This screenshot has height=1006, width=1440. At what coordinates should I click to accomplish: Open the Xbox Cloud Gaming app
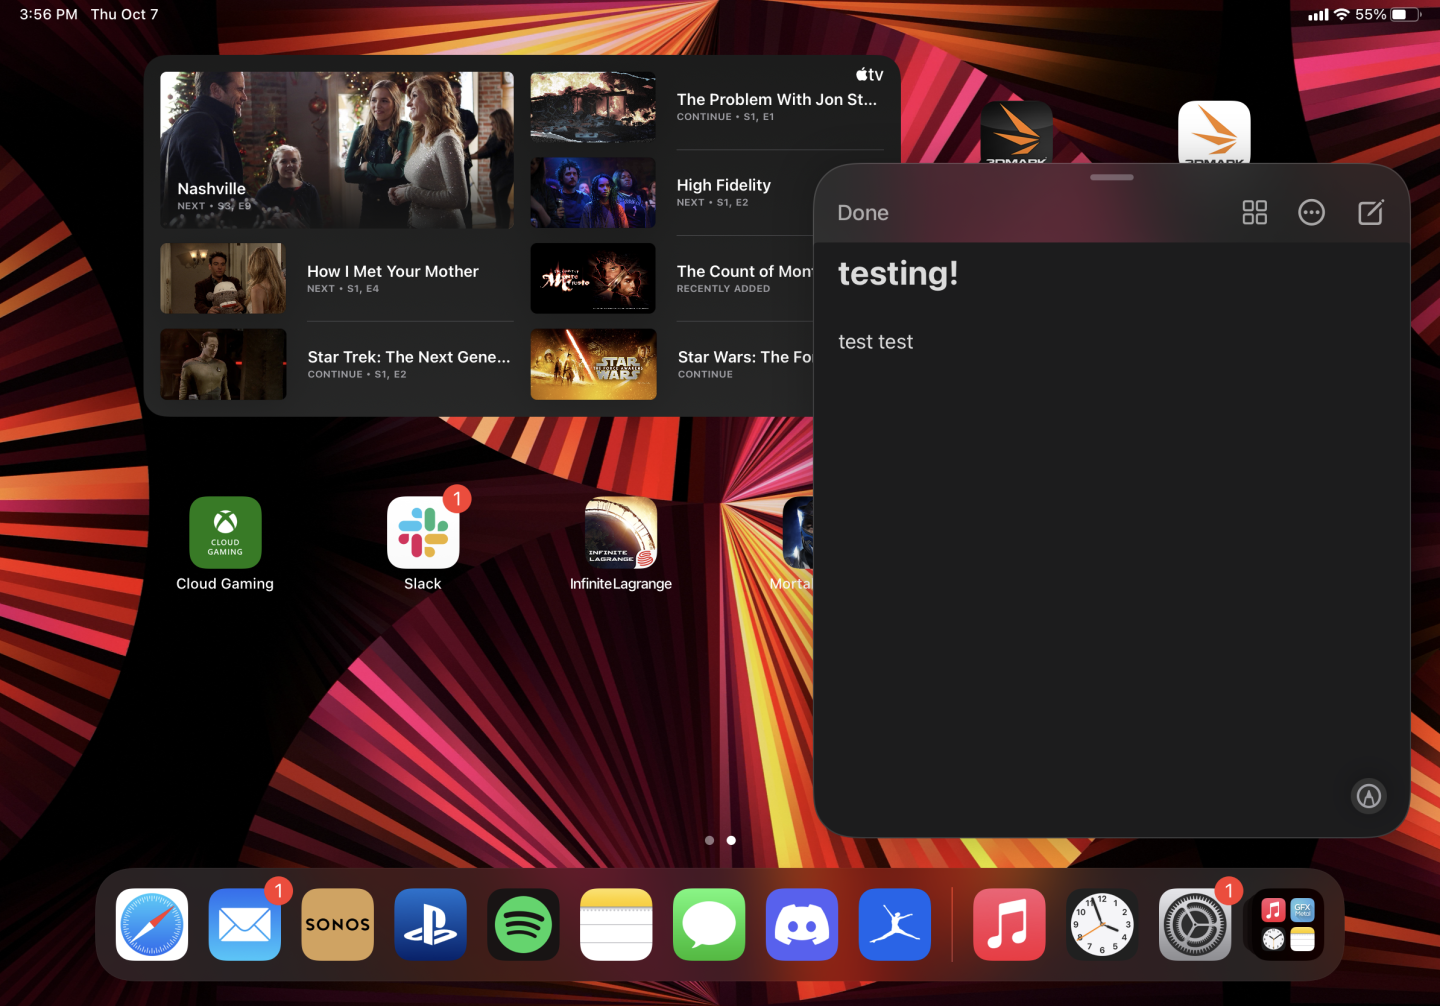tap(224, 533)
